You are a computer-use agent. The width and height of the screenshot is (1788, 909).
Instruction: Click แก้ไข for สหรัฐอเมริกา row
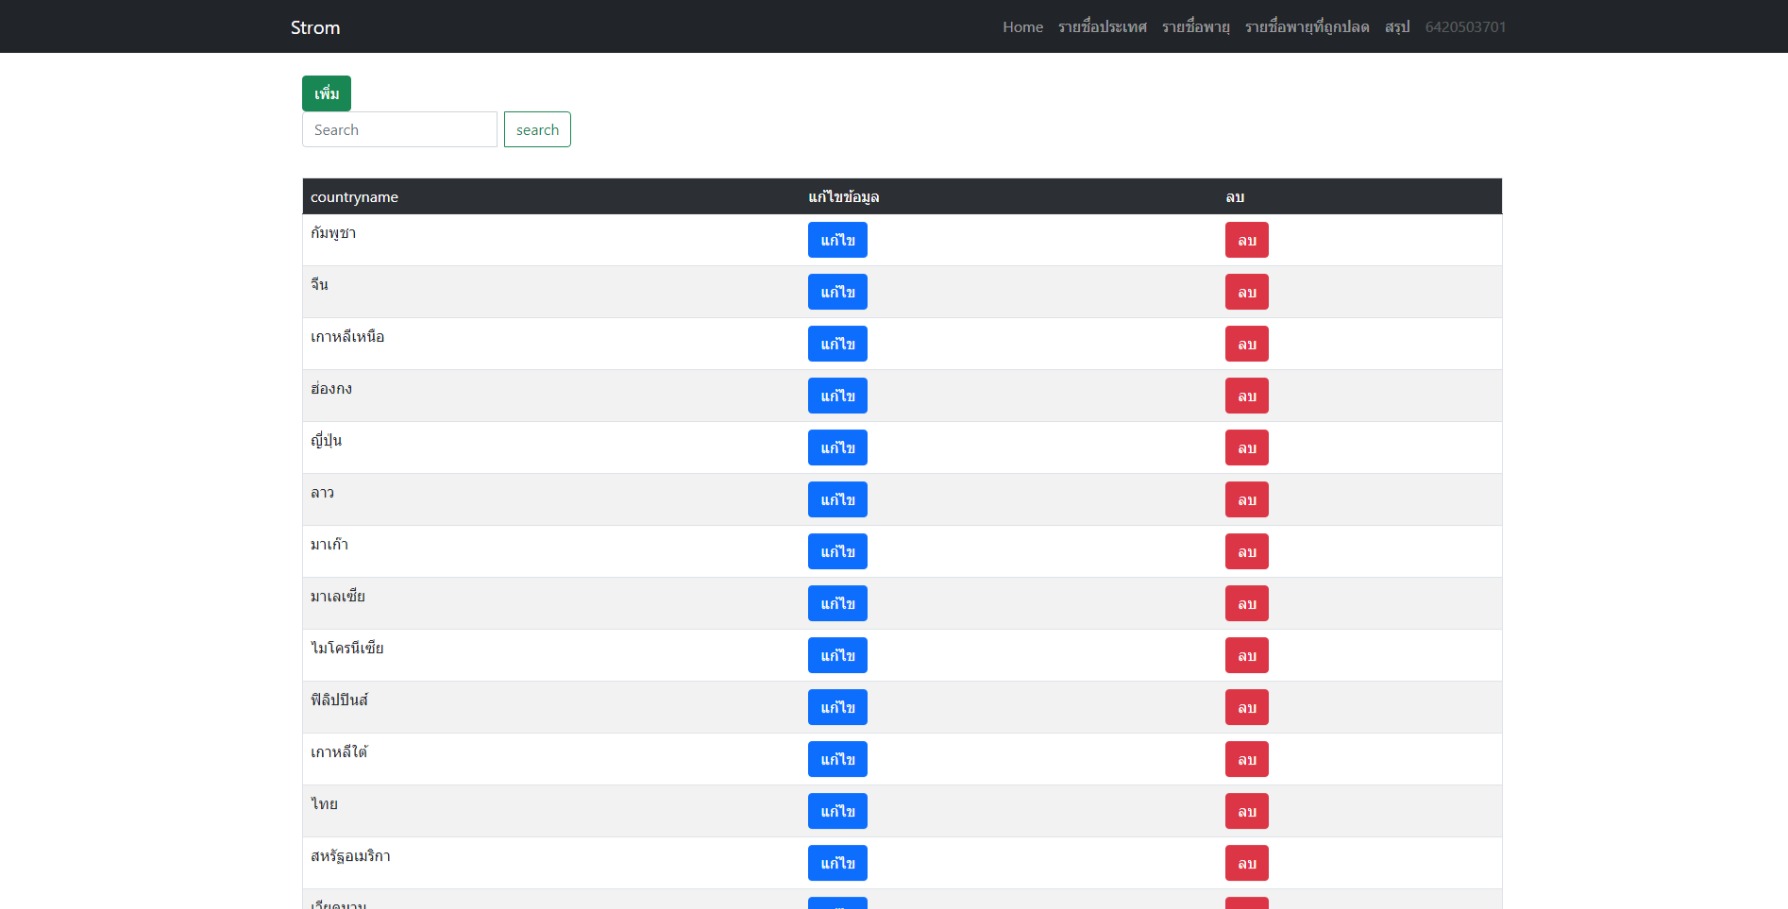click(x=838, y=862)
